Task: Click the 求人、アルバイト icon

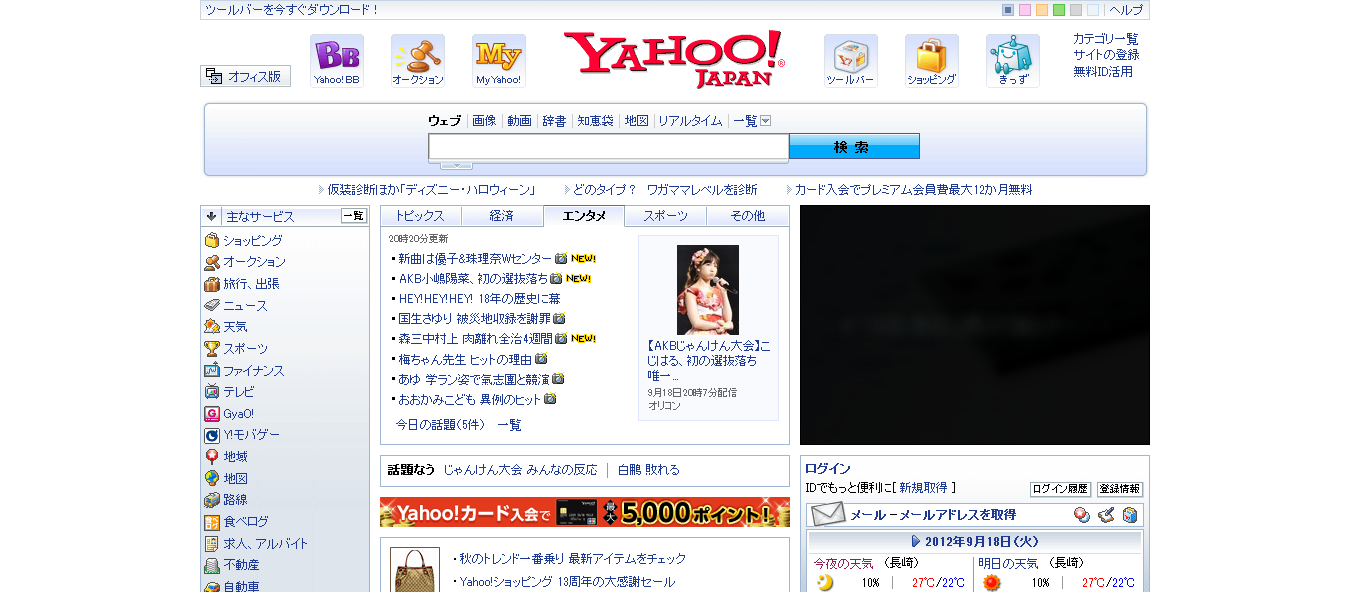Action: tap(212, 544)
